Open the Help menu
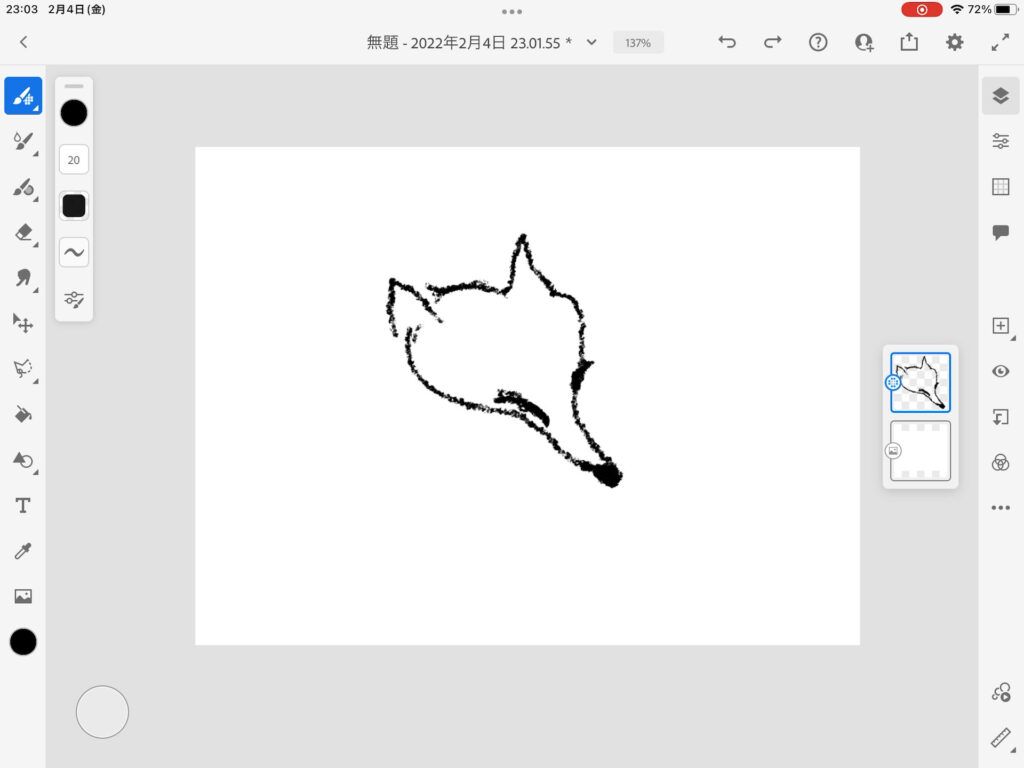The width and height of the screenshot is (1024, 768). (818, 42)
